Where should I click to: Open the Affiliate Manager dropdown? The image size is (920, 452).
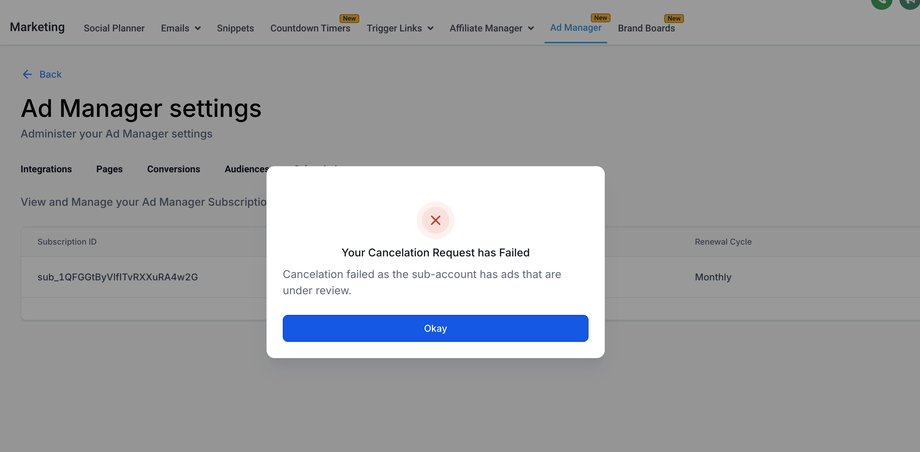491,28
